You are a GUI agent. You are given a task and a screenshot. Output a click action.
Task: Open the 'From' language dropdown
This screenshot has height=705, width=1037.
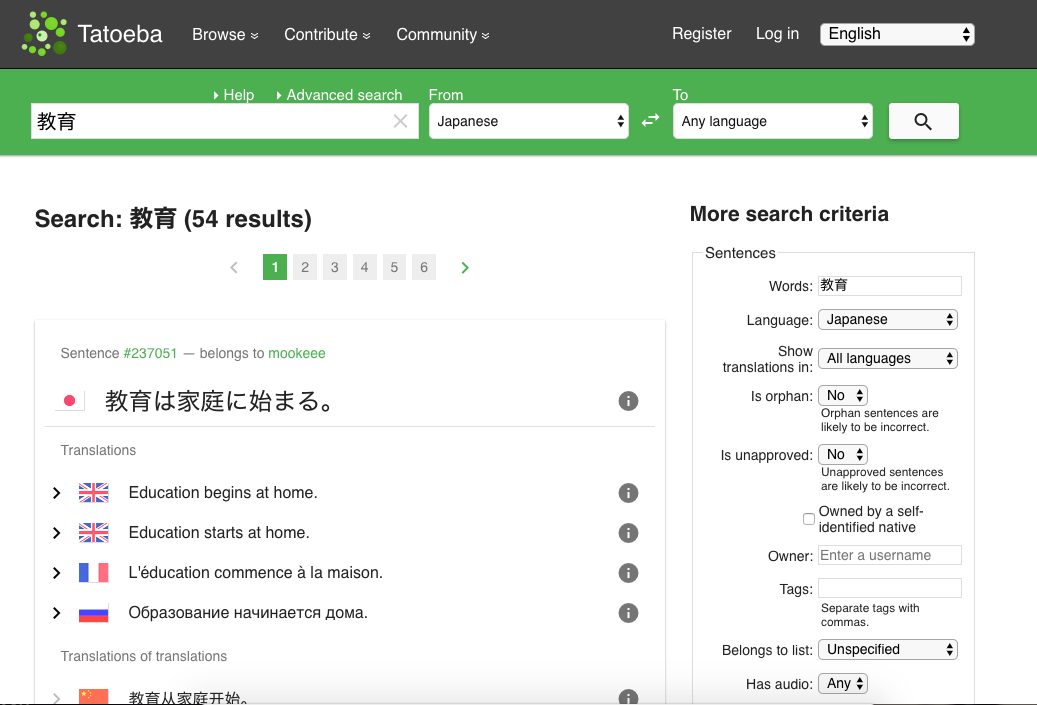(x=528, y=120)
